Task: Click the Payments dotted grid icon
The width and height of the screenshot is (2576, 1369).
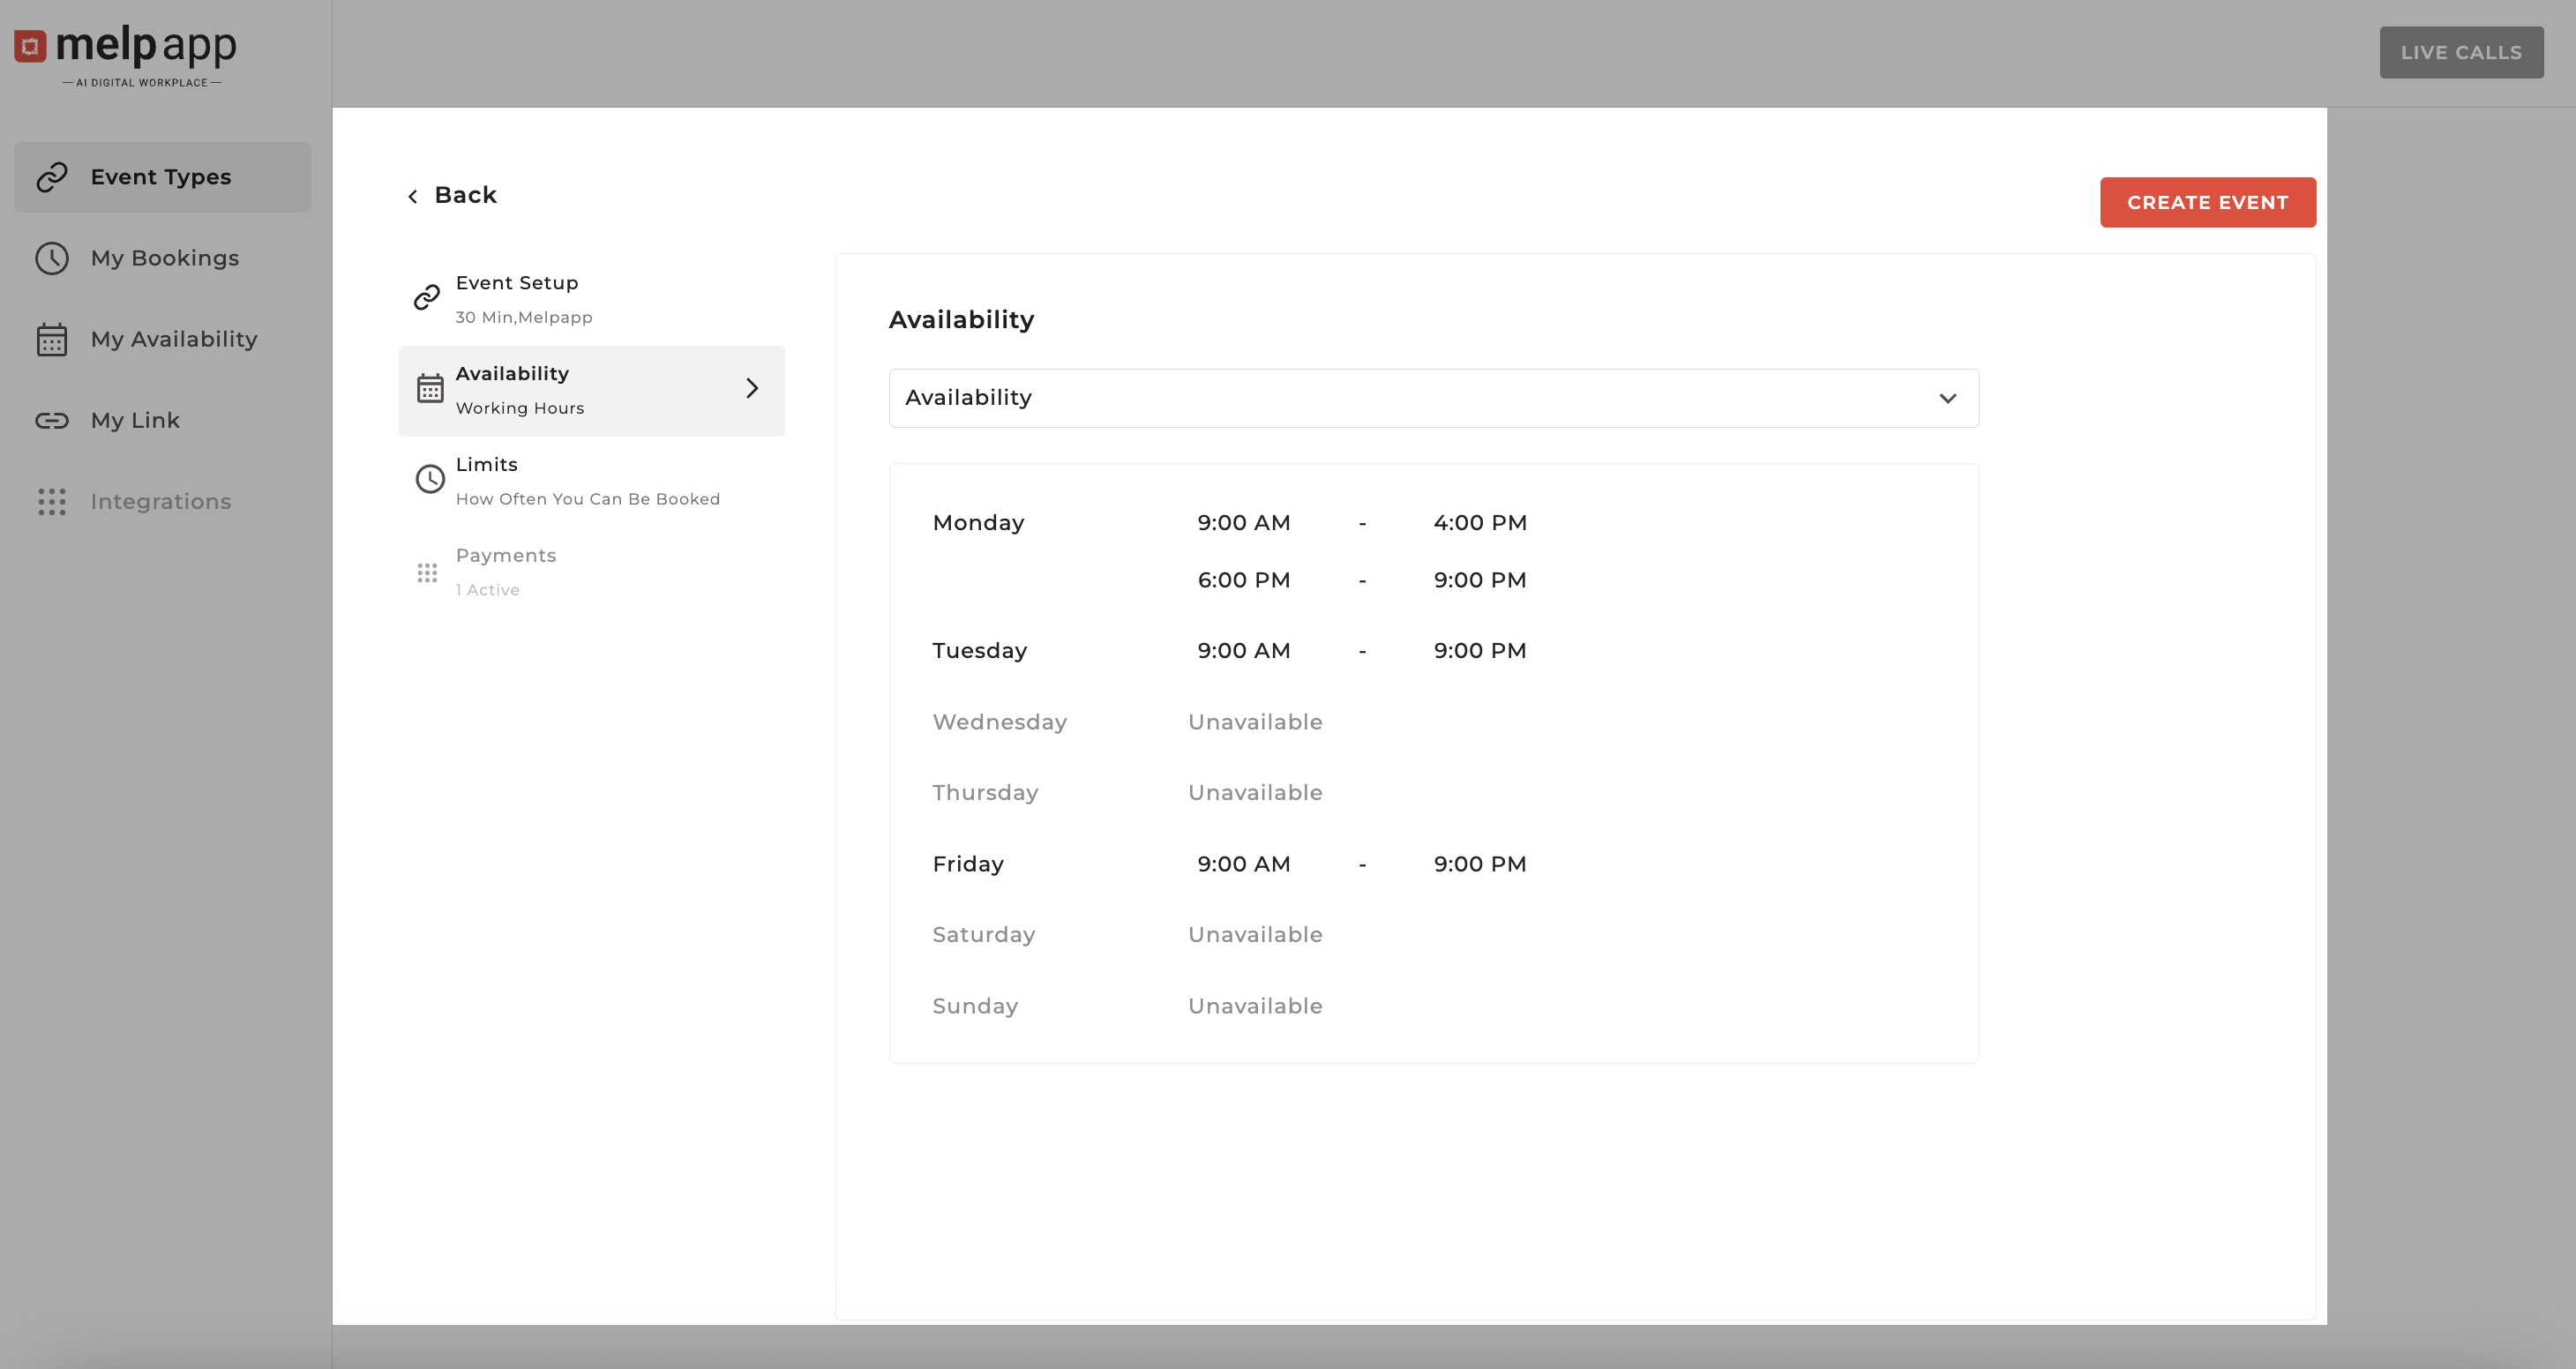Action: tap(427, 572)
